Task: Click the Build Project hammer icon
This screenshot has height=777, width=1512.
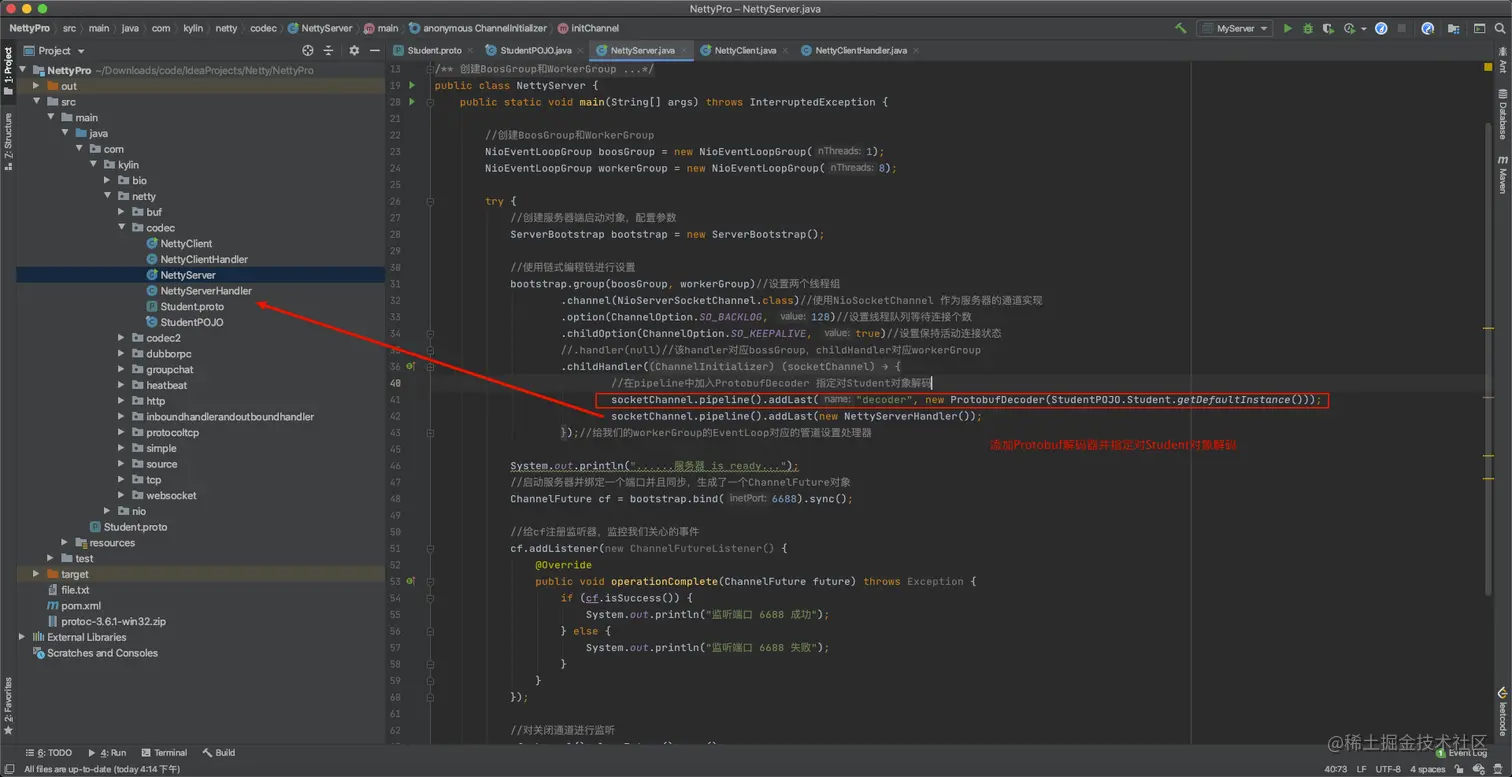Action: pos(1180,28)
